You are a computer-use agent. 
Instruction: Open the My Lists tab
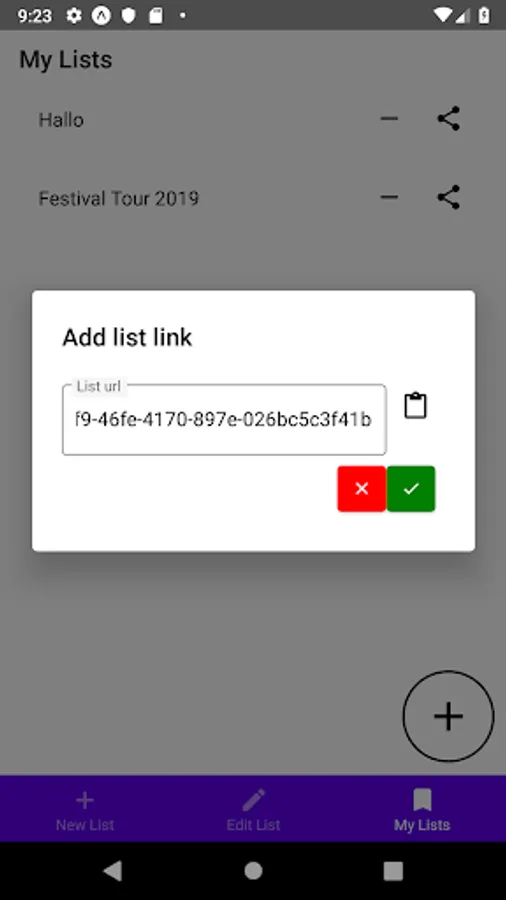pyautogui.click(x=422, y=810)
